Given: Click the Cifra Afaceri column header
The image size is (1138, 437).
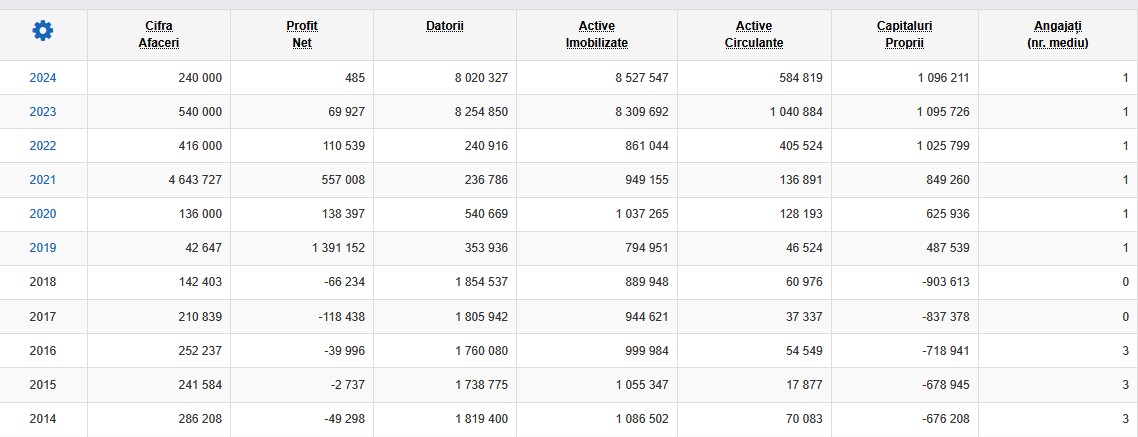Looking at the screenshot, I should pos(159,34).
